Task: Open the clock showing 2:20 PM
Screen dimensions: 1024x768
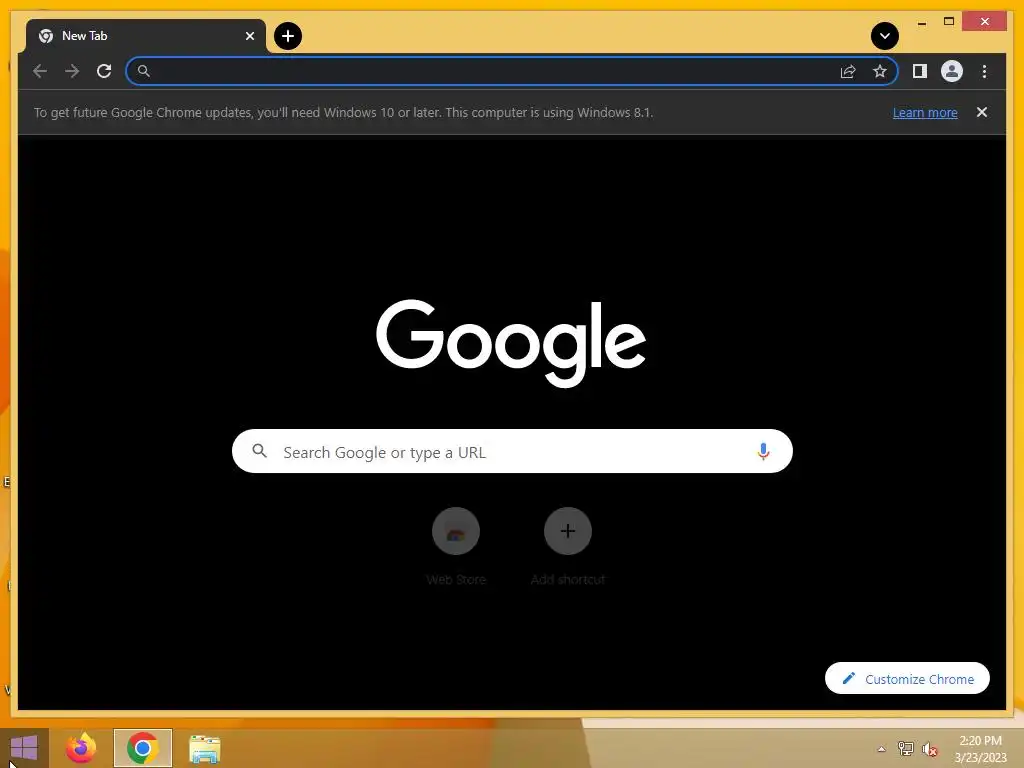Action: coord(980,749)
